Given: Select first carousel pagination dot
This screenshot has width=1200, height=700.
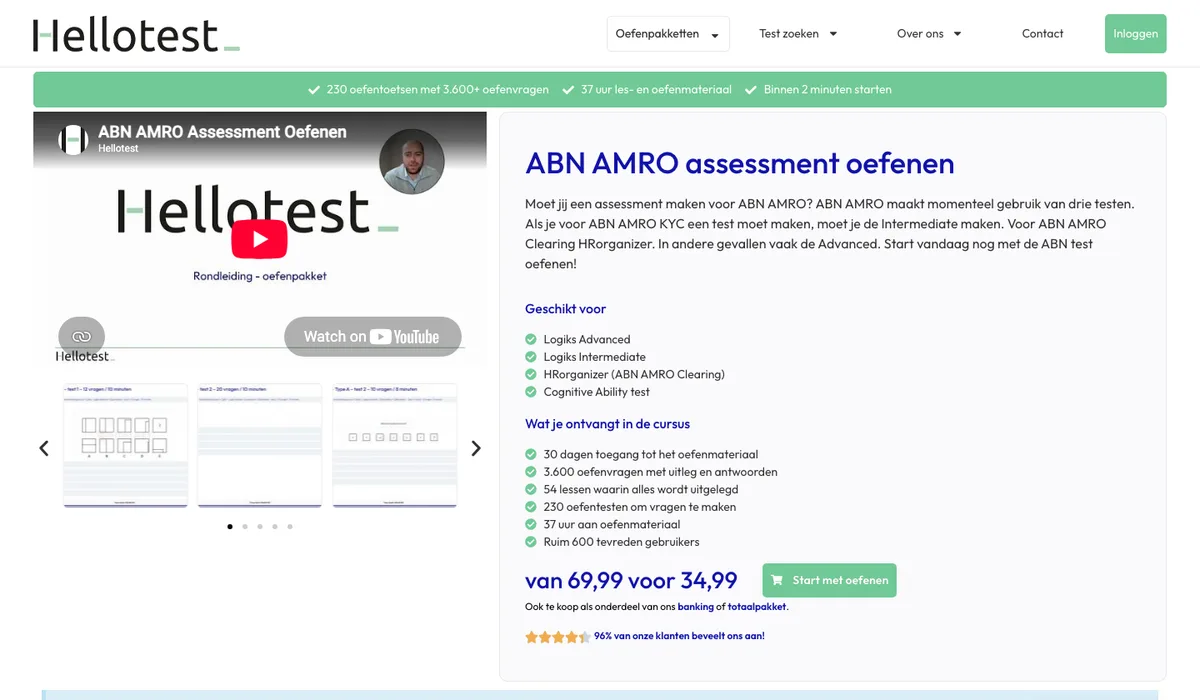Looking at the screenshot, I should (230, 526).
